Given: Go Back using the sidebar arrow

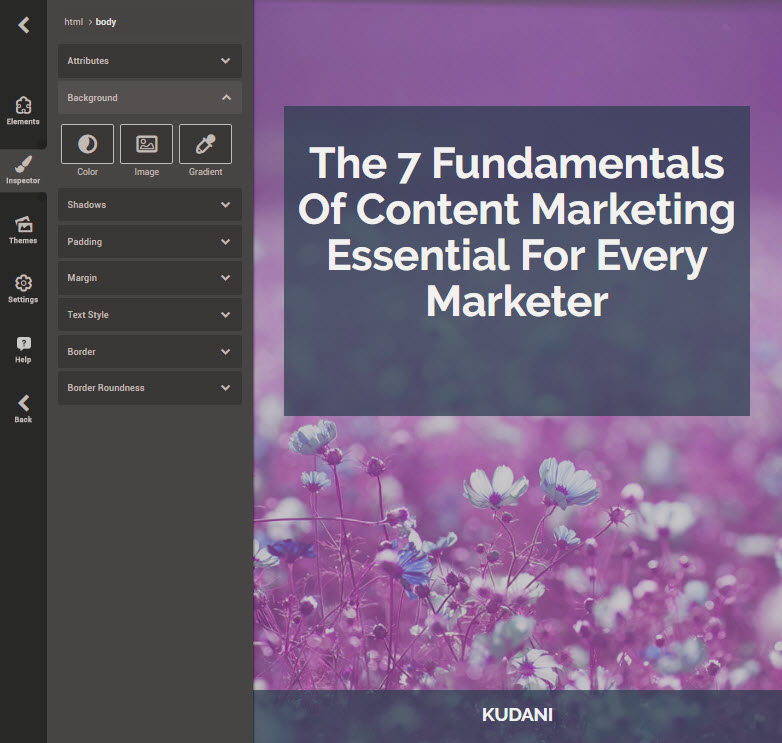Looking at the screenshot, I should [23, 409].
